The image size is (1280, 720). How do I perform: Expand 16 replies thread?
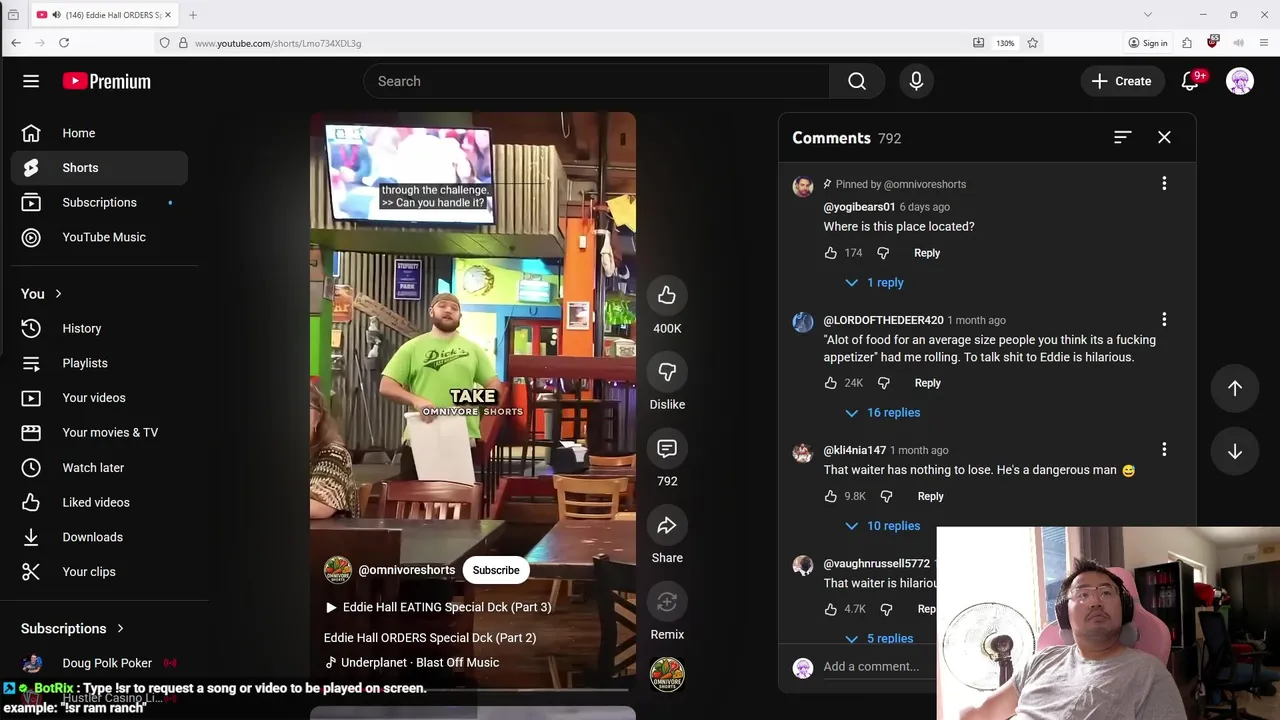point(882,413)
